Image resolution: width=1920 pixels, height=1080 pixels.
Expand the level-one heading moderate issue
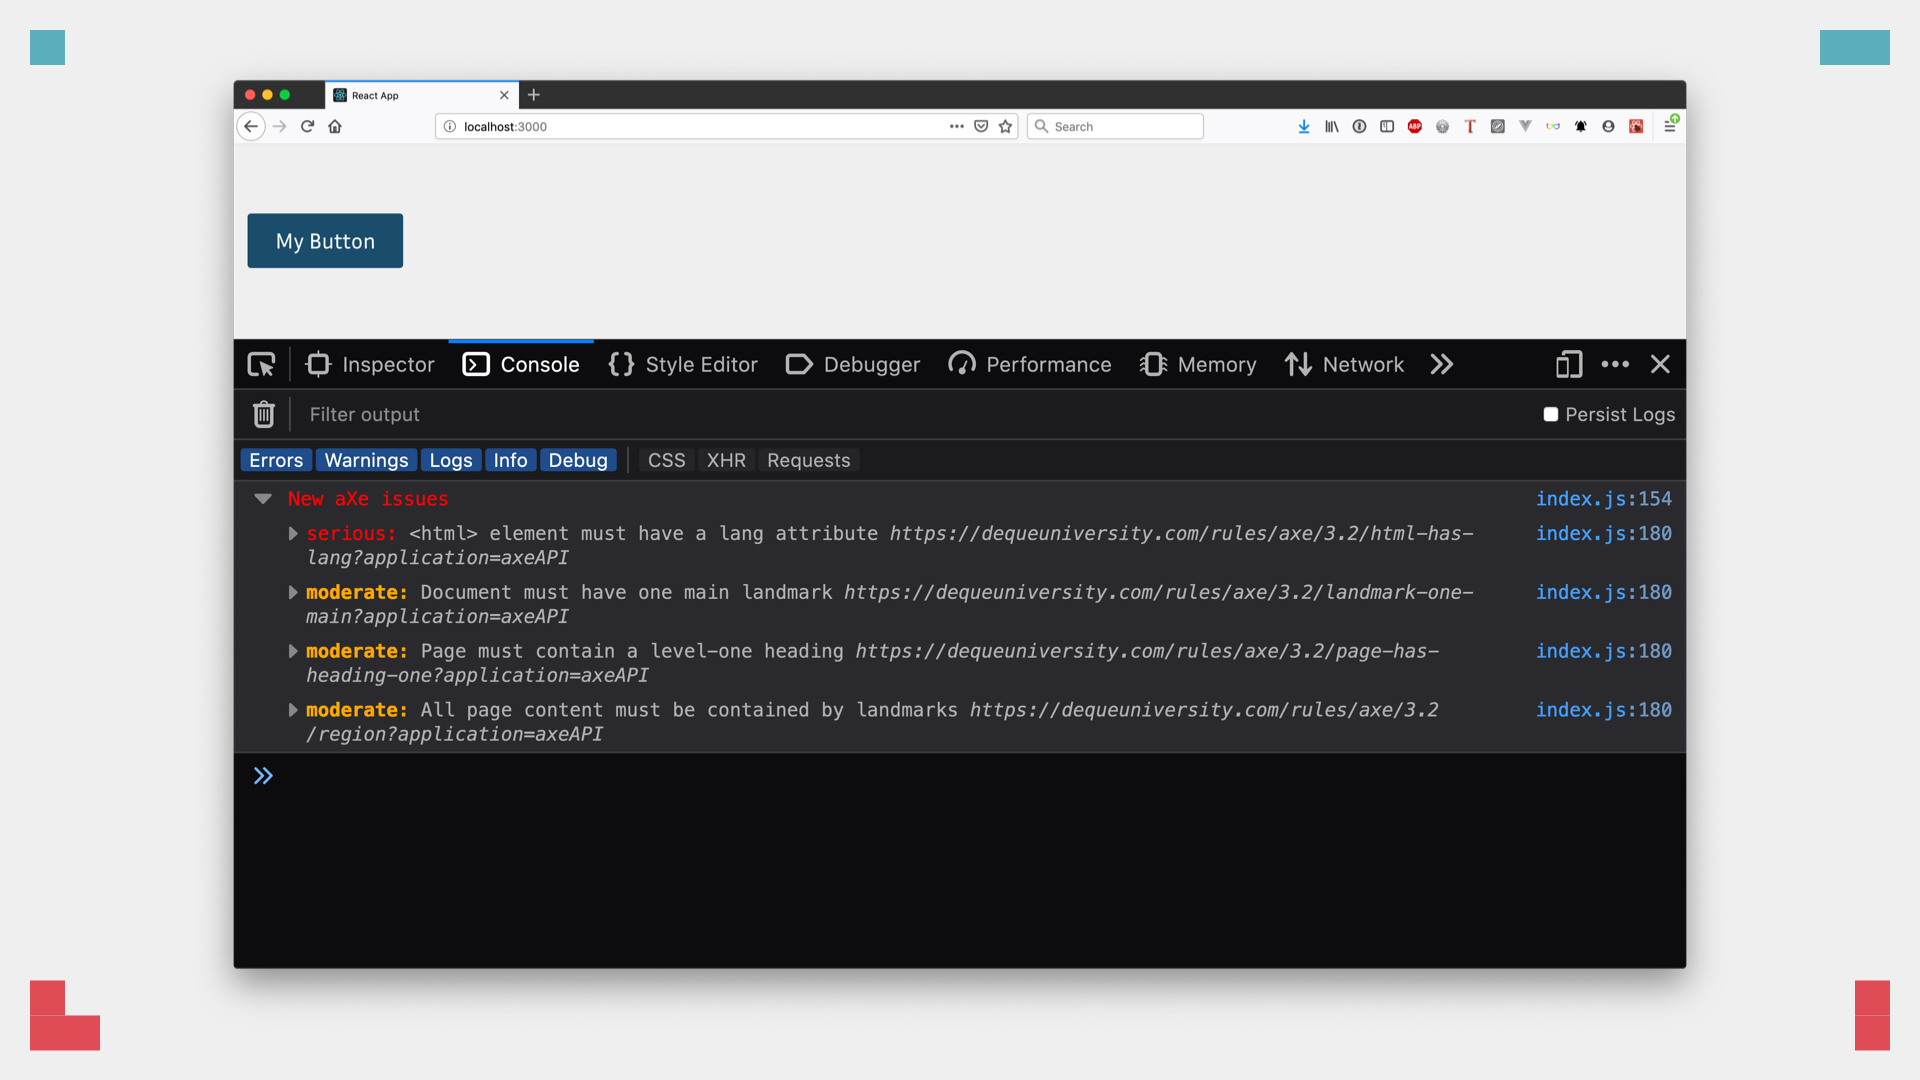point(293,651)
